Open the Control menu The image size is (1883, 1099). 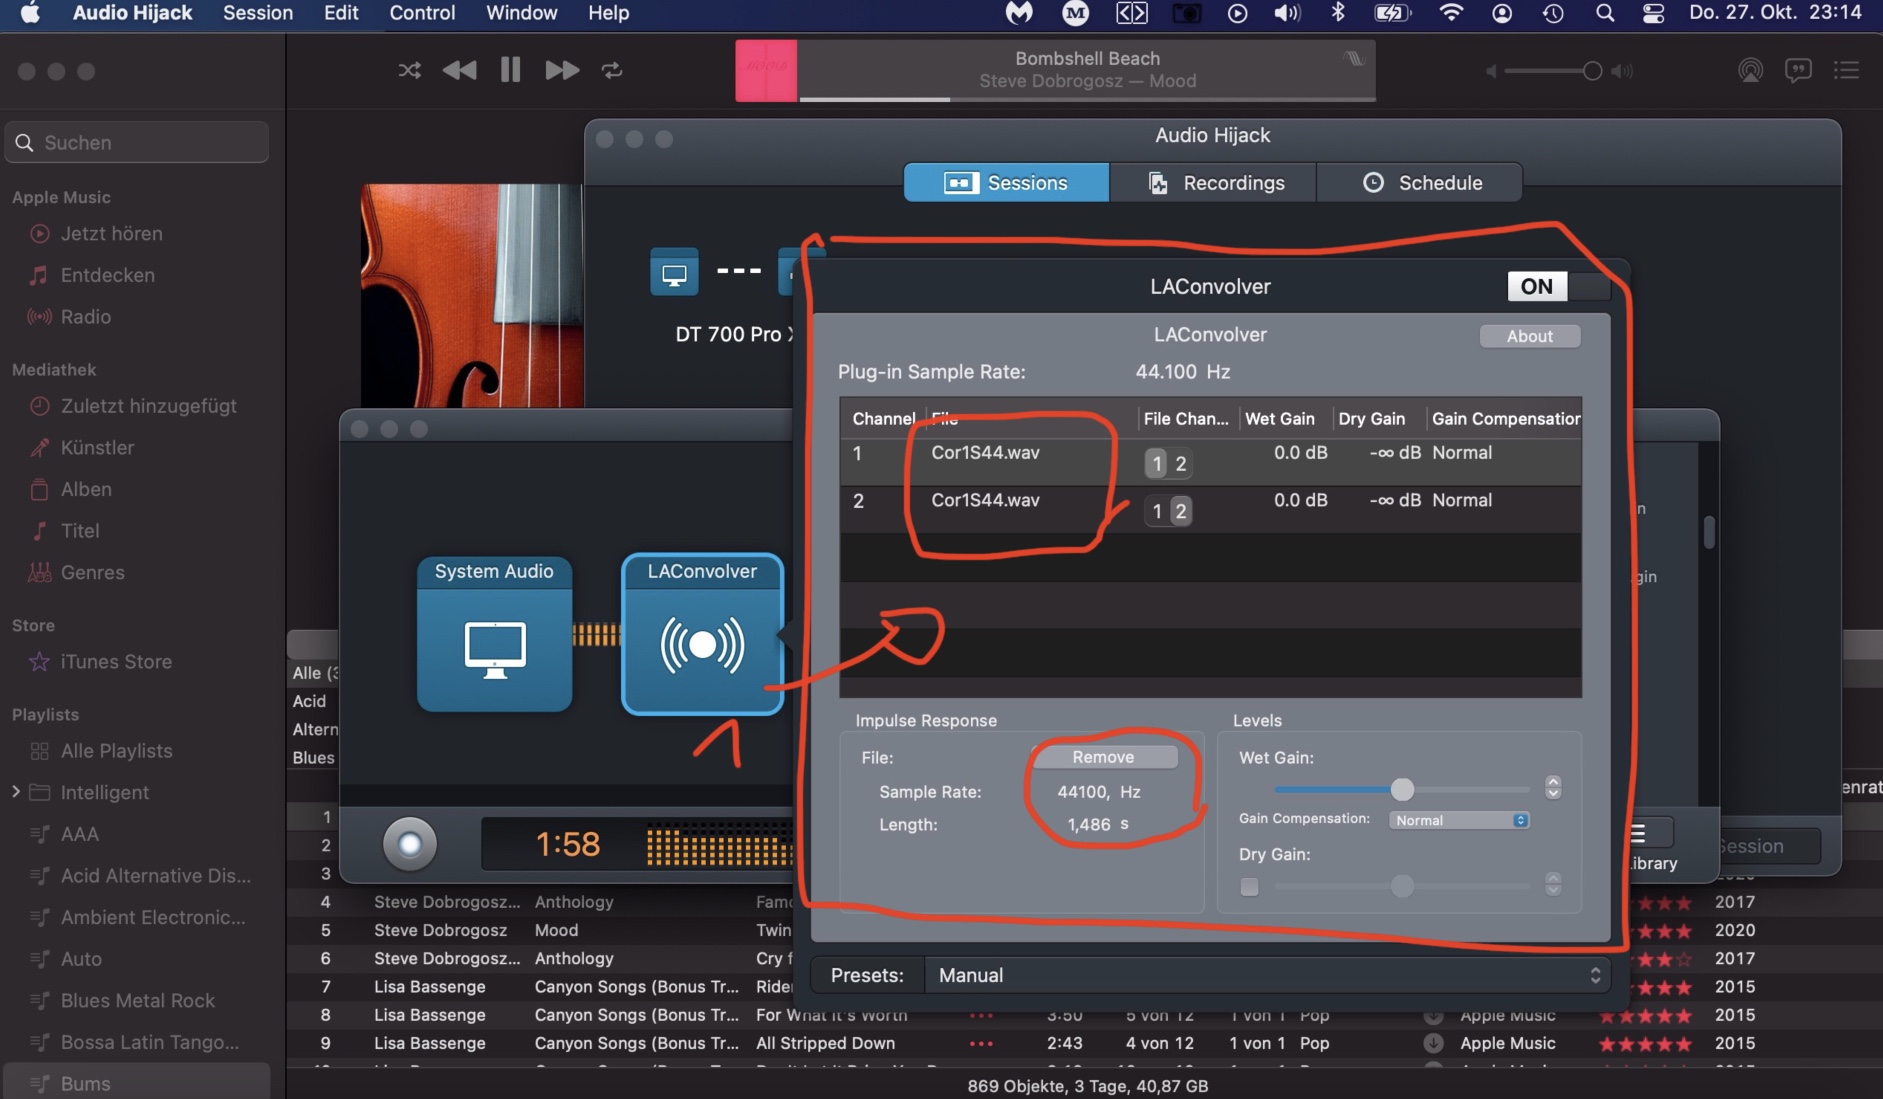pyautogui.click(x=422, y=13)
